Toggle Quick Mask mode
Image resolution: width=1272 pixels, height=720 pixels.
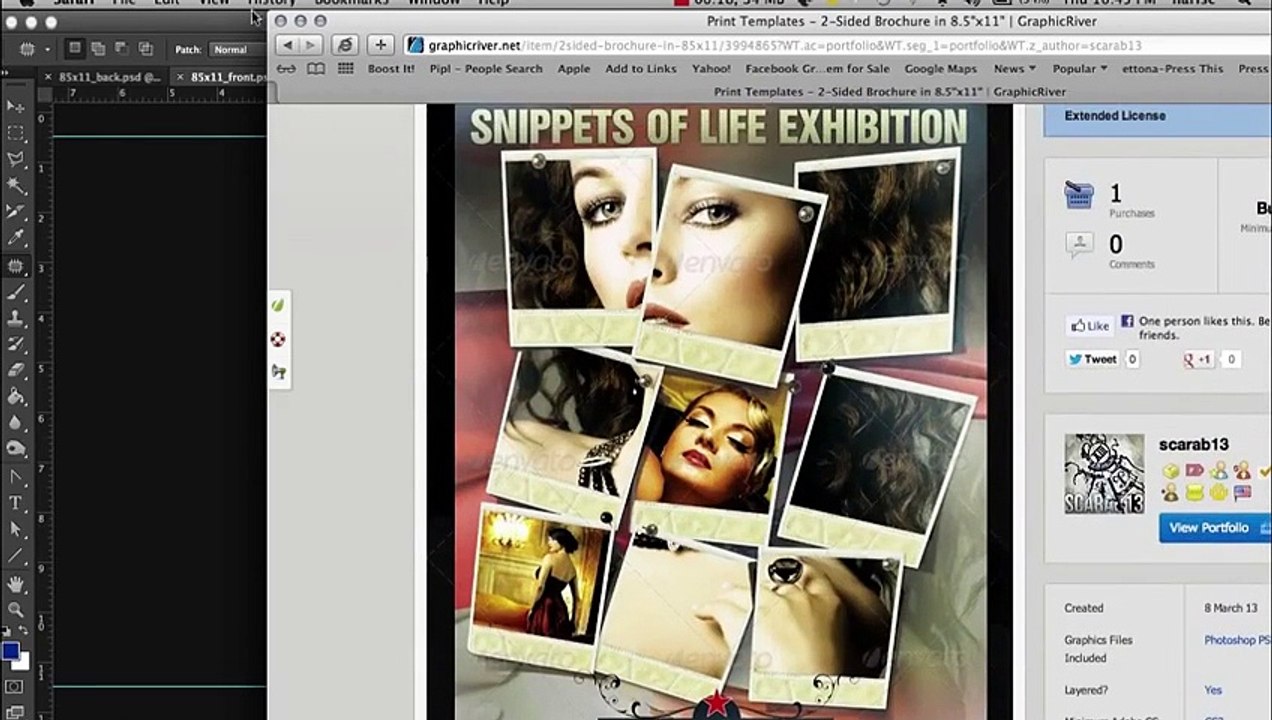15,687
